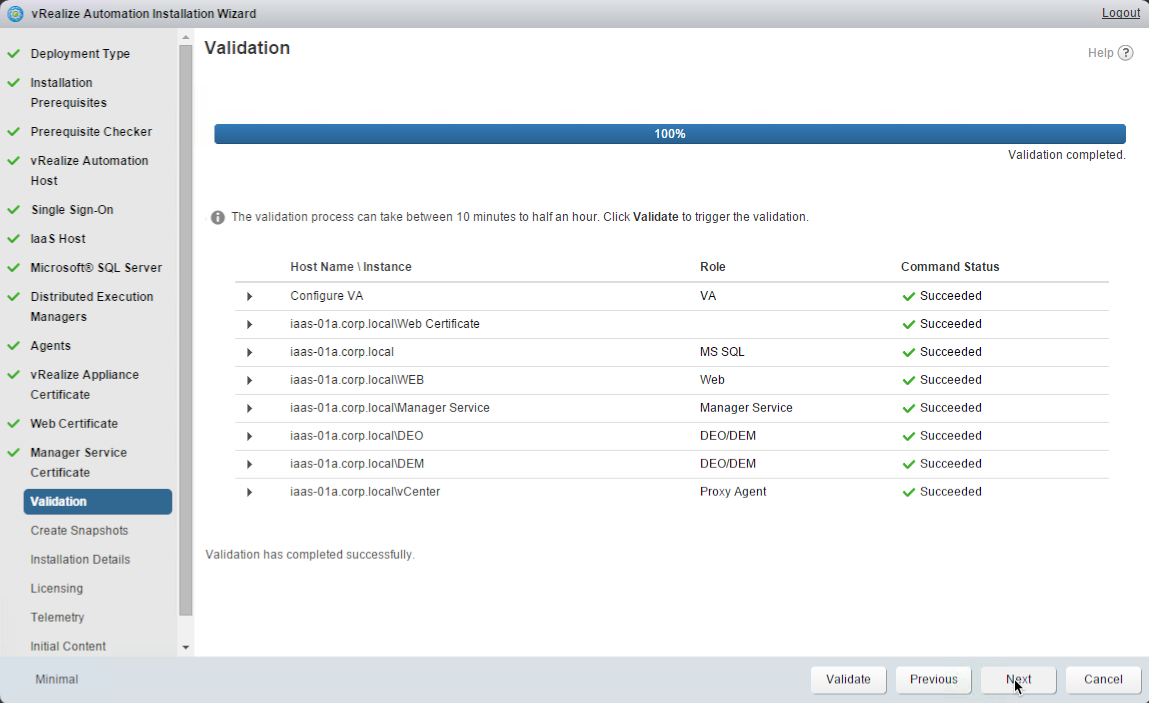Click the Minimal deployment label
Image resolution: width=1149 pixels, height=703 pixels.
tap(56, 680)
